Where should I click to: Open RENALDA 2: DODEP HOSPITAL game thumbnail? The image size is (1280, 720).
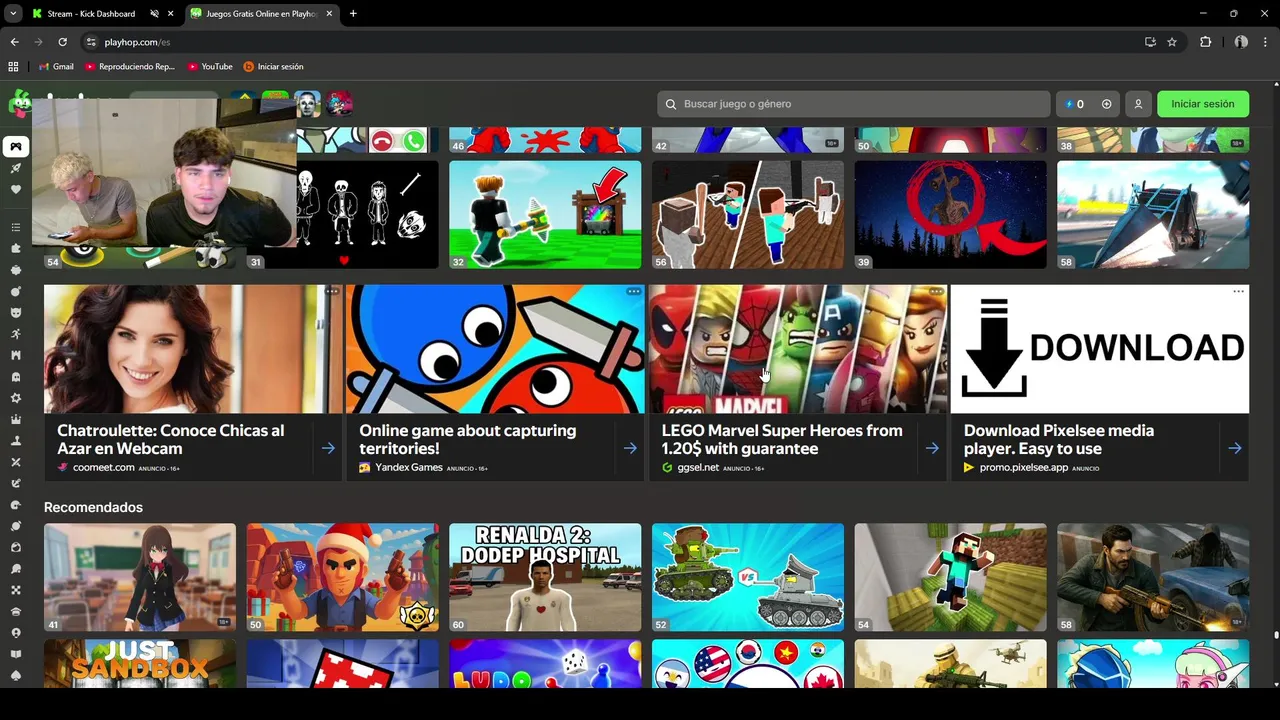click(x=545, y=577)
